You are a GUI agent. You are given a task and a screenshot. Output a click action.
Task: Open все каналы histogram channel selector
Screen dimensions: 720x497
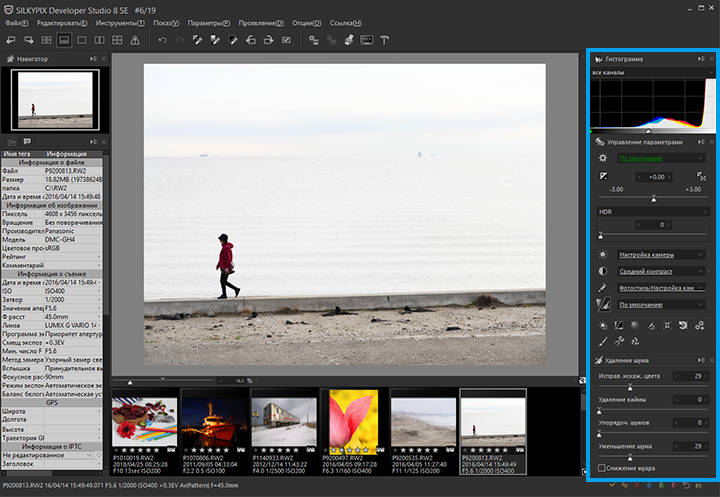coord(652,73)
